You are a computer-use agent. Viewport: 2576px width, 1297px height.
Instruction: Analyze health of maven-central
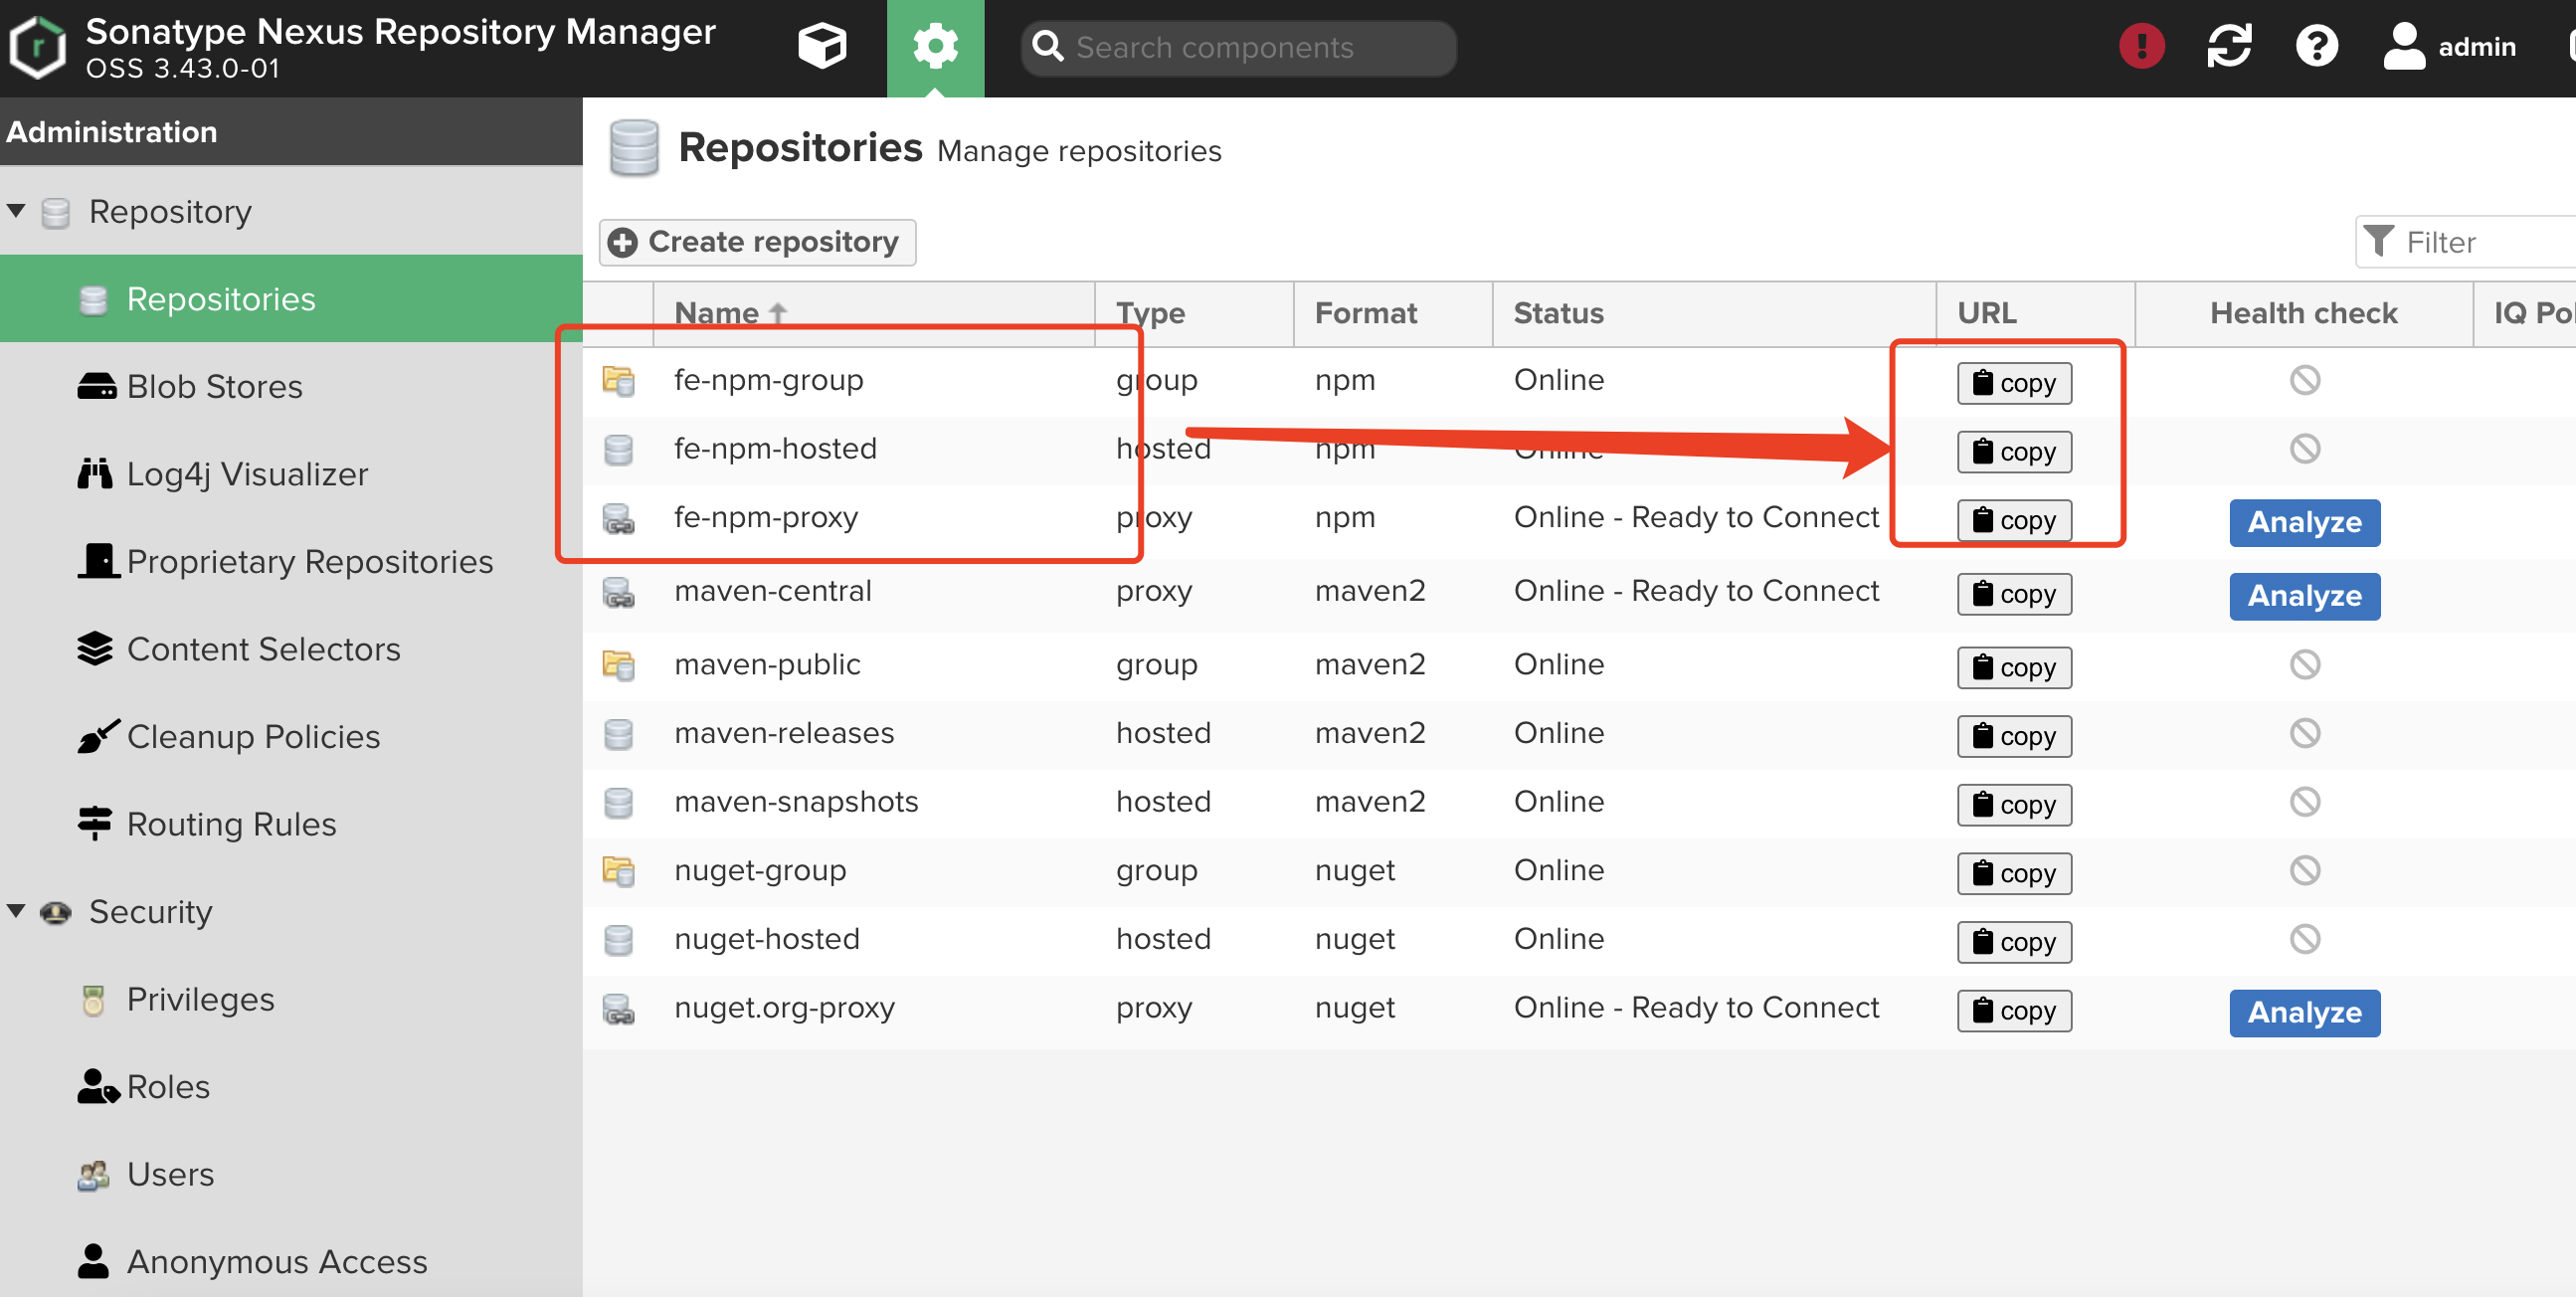pyautogui.click(x=2304, y=596)
